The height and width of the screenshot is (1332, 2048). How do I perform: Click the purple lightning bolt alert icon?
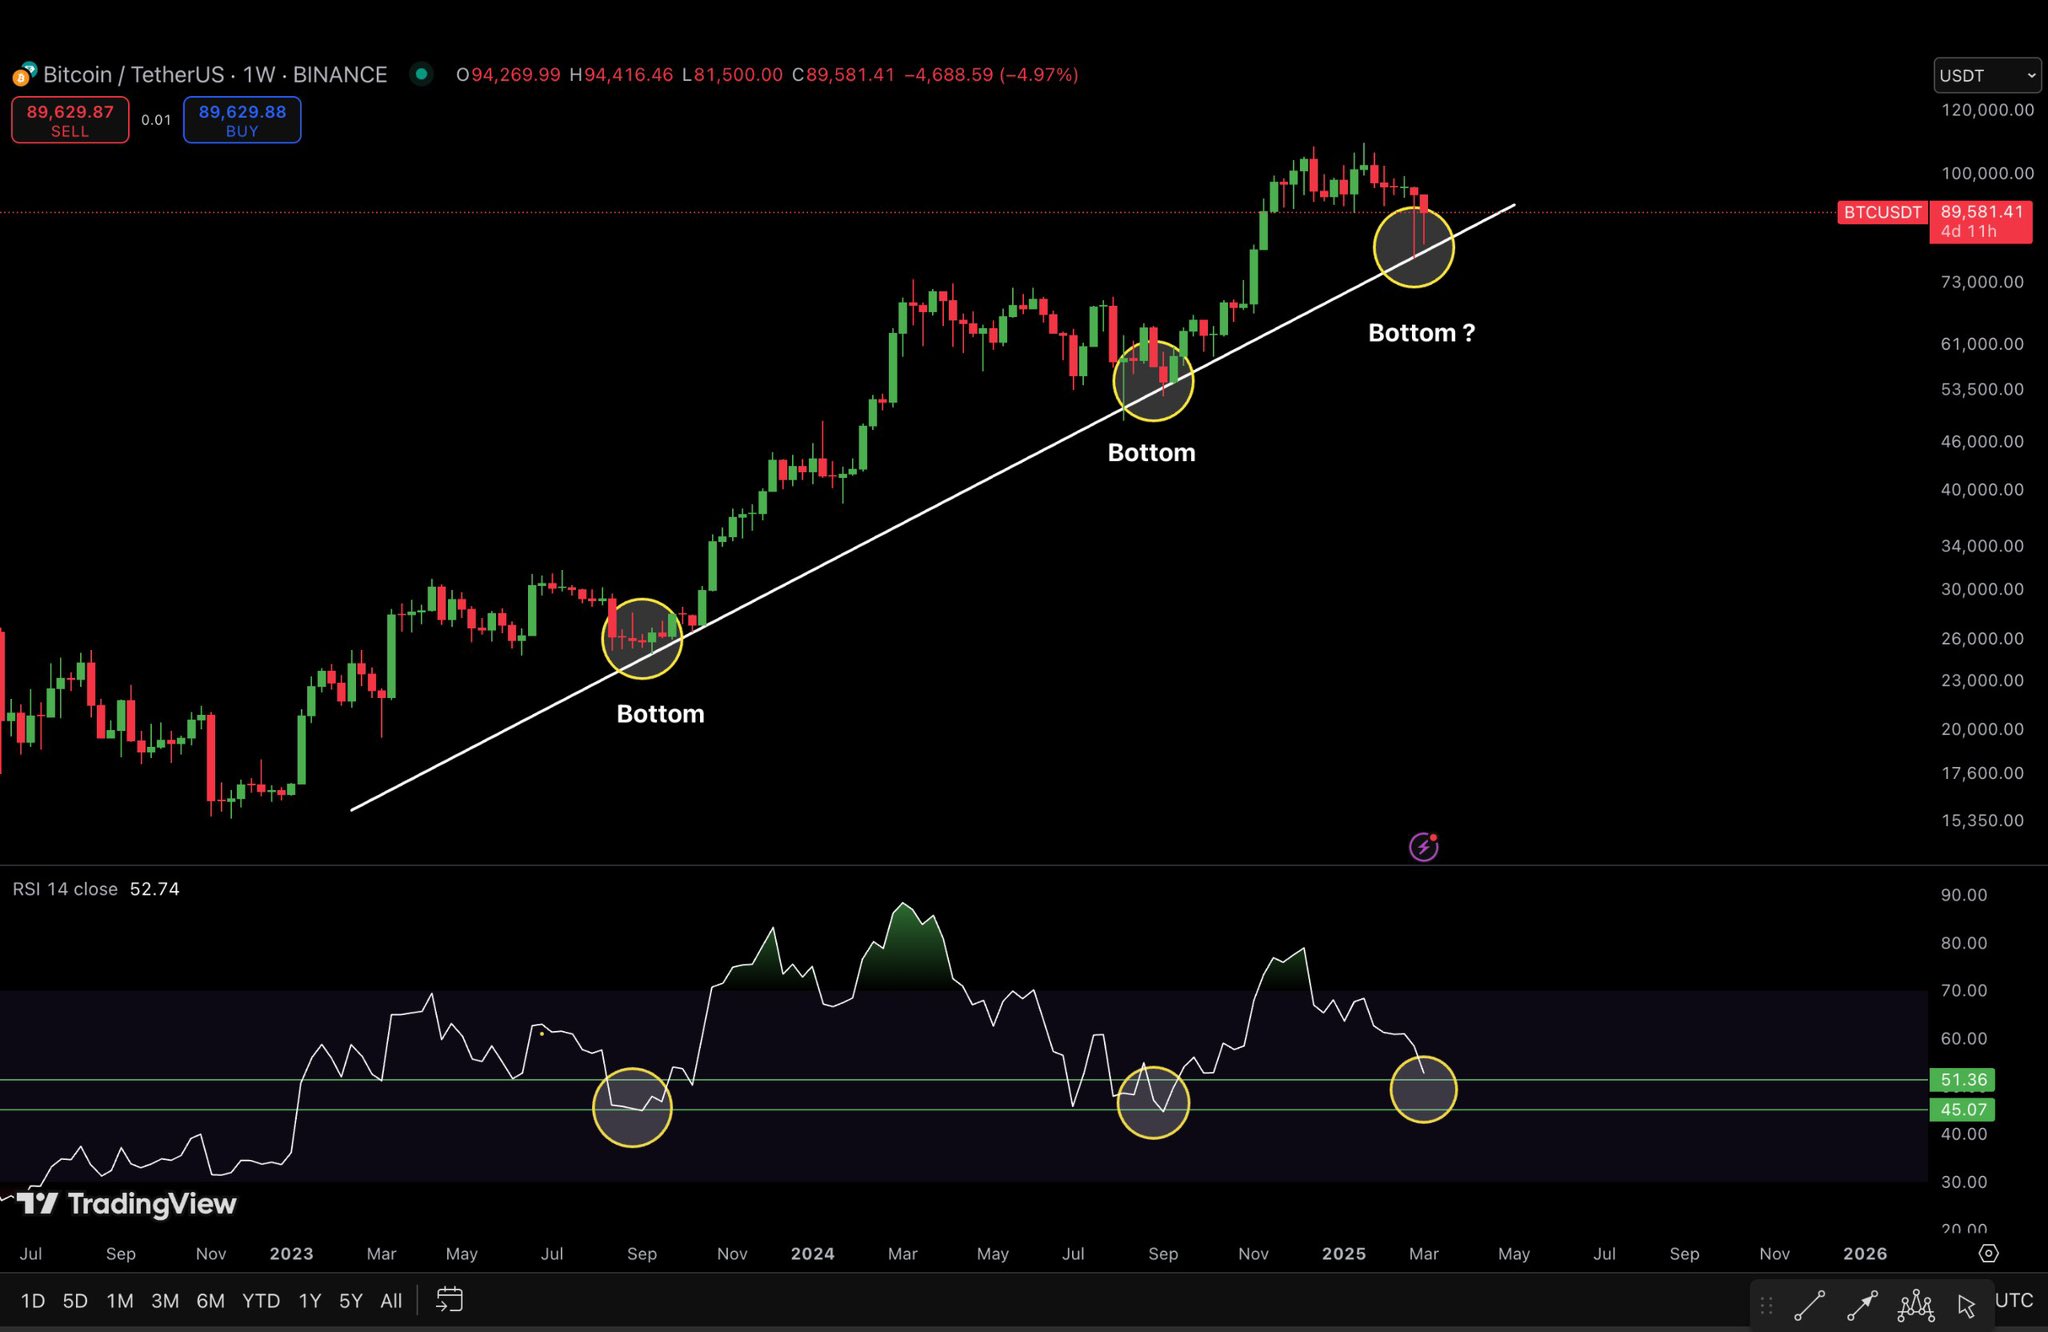[1423, 847]
